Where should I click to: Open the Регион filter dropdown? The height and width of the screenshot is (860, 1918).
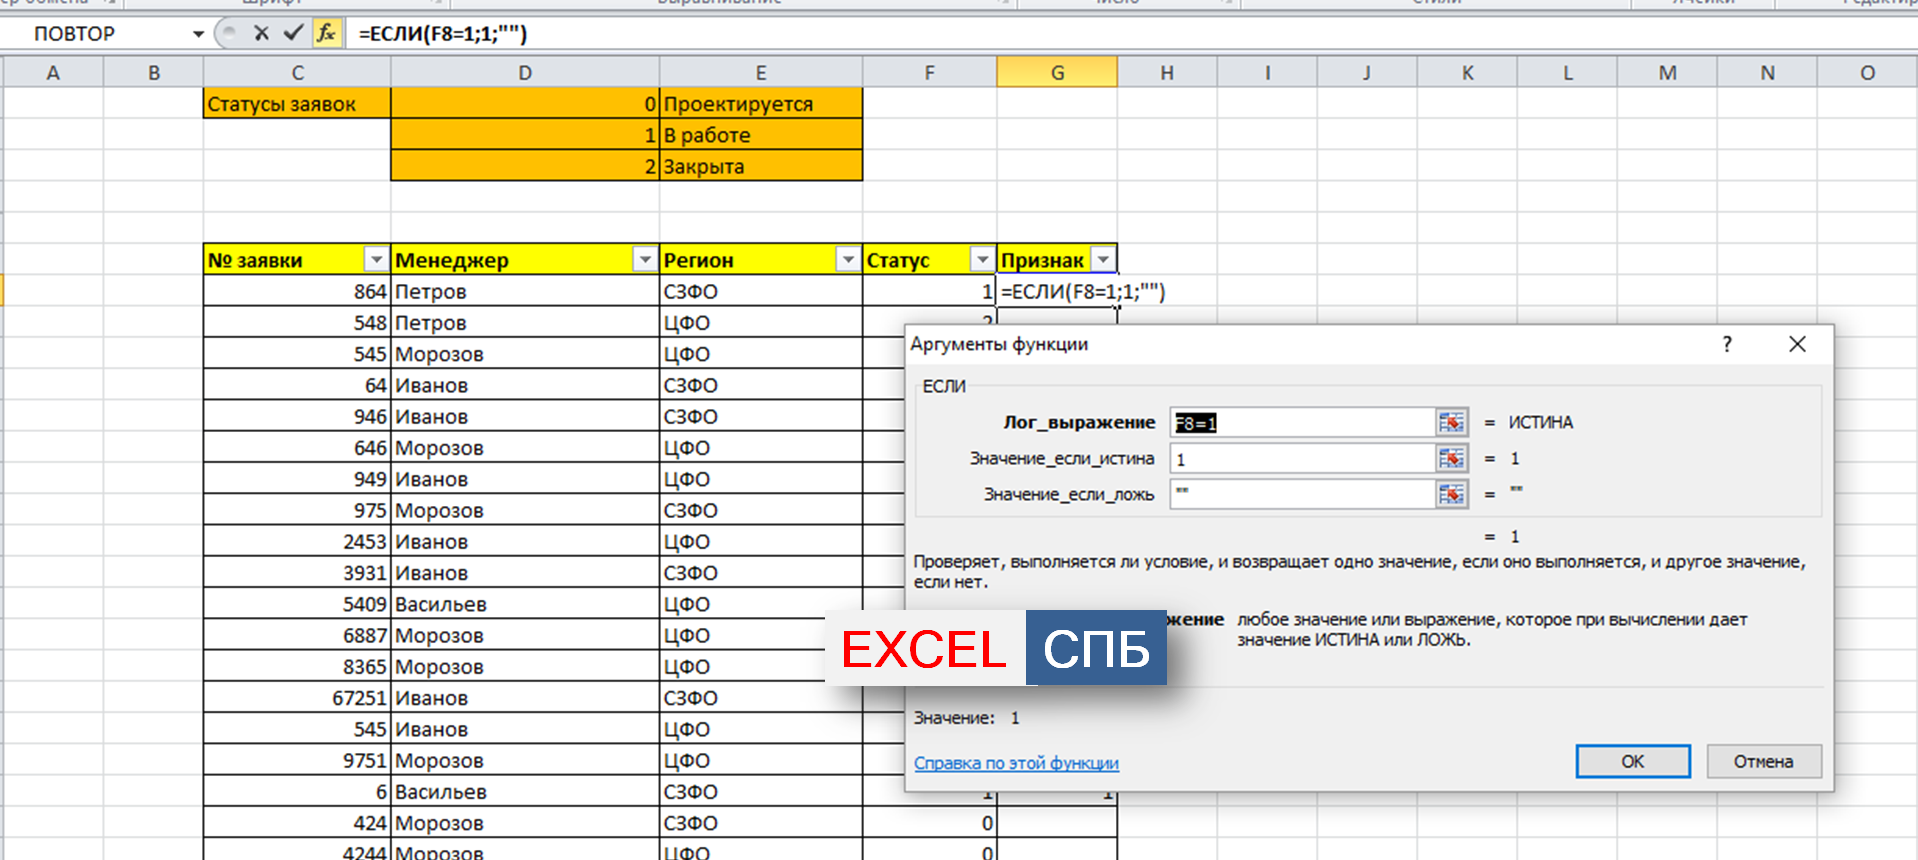(848, 260)
